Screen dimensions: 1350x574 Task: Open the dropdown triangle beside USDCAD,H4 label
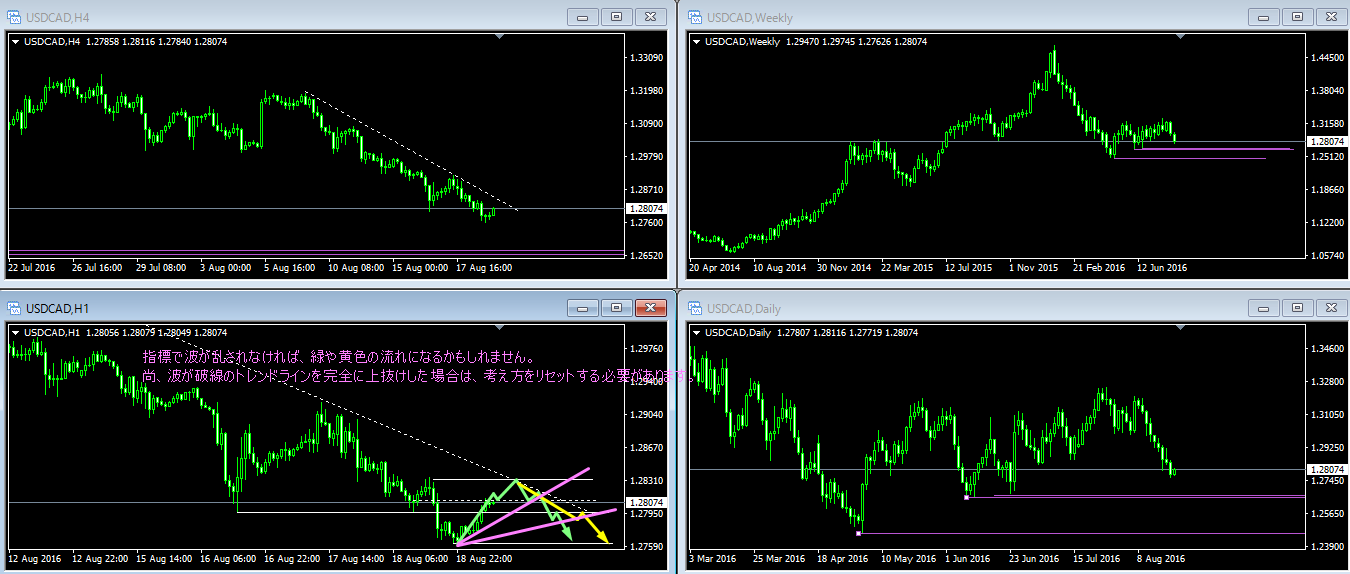(16, 41)
